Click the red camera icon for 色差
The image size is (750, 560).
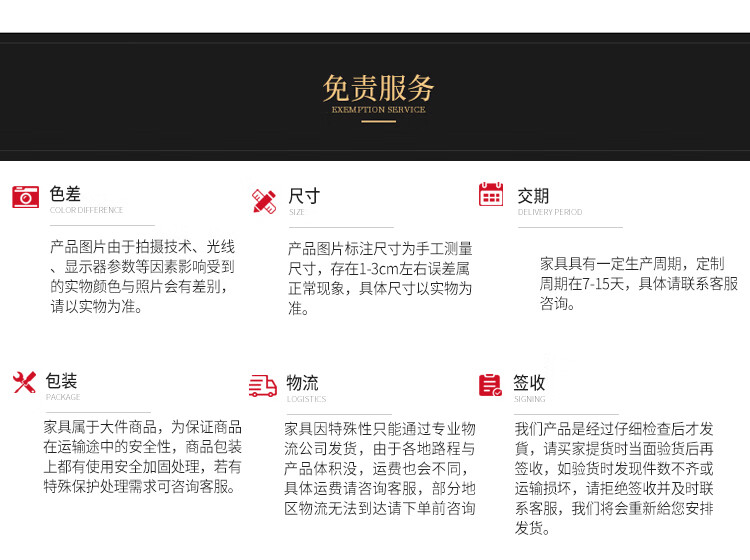[25, 197]
